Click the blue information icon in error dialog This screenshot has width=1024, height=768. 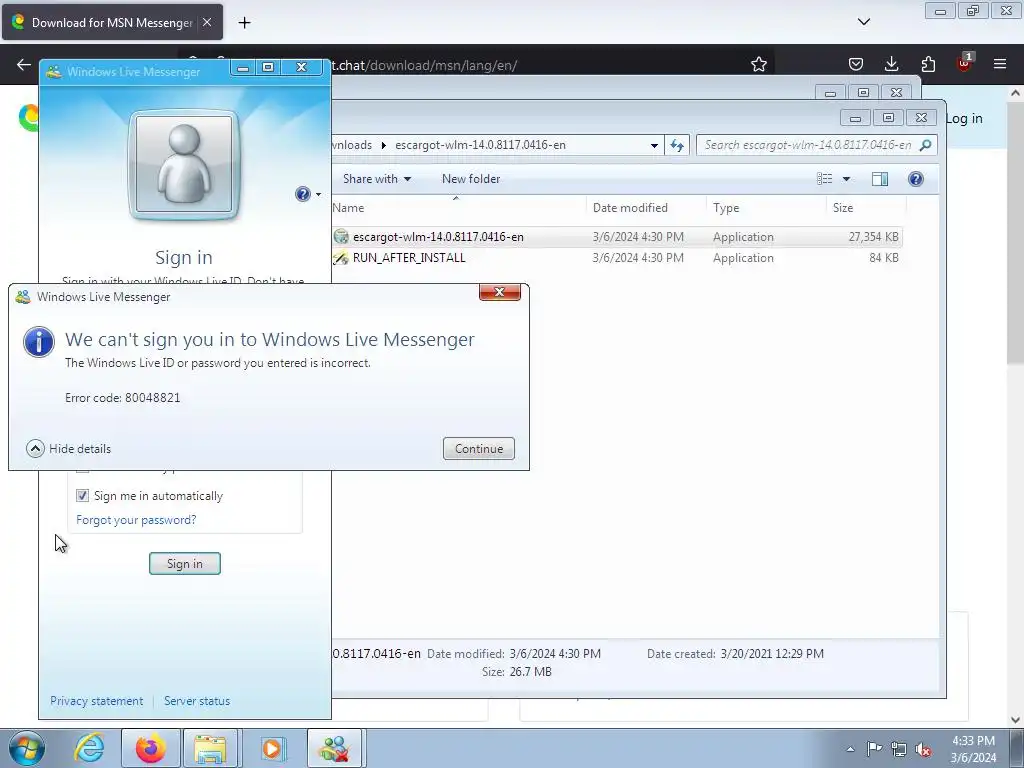pyautogui.click(x=39, y=342)
